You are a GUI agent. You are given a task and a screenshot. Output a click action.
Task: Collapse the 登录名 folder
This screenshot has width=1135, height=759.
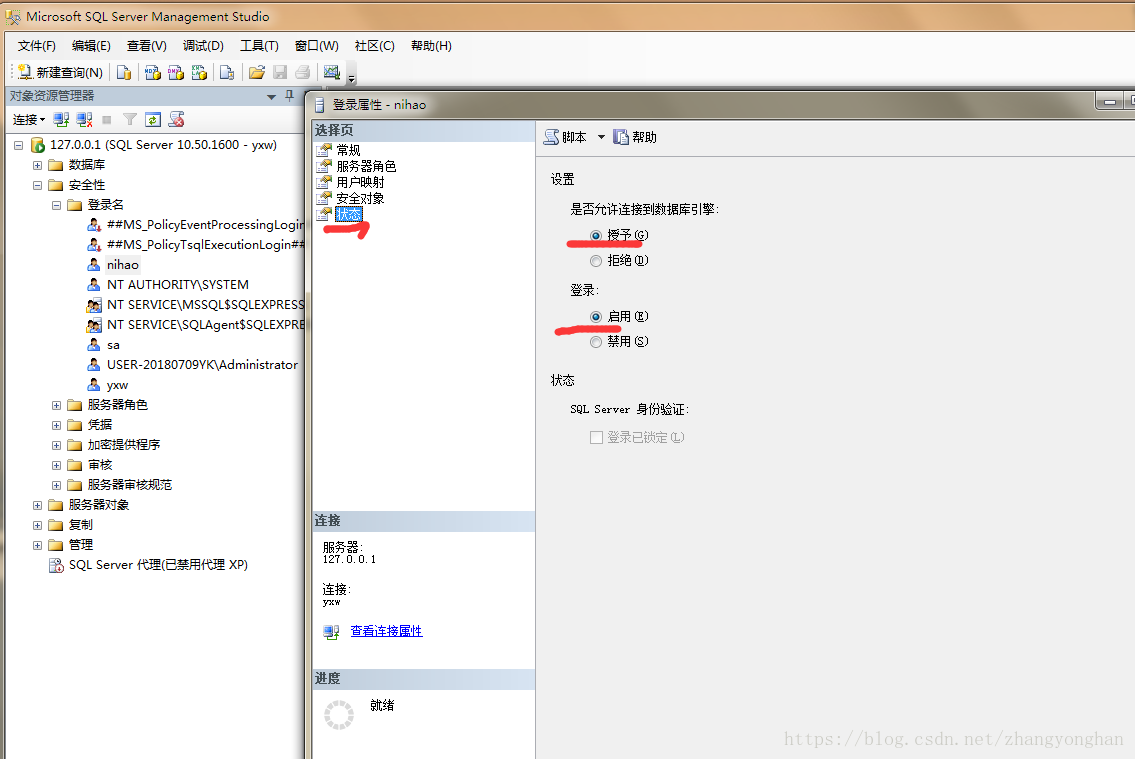[56, 205]
